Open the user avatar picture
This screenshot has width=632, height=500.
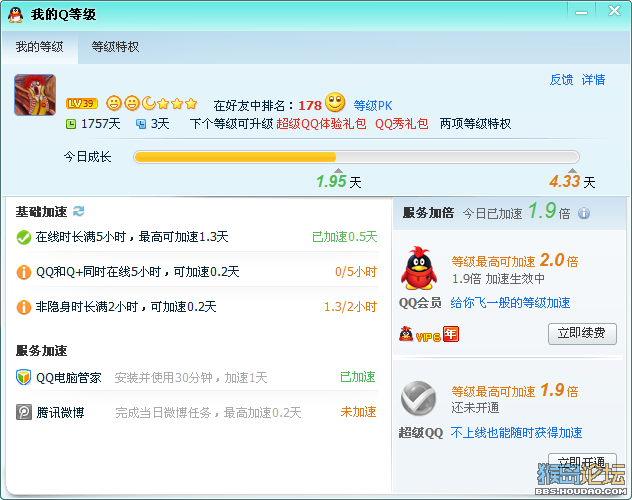35,95
